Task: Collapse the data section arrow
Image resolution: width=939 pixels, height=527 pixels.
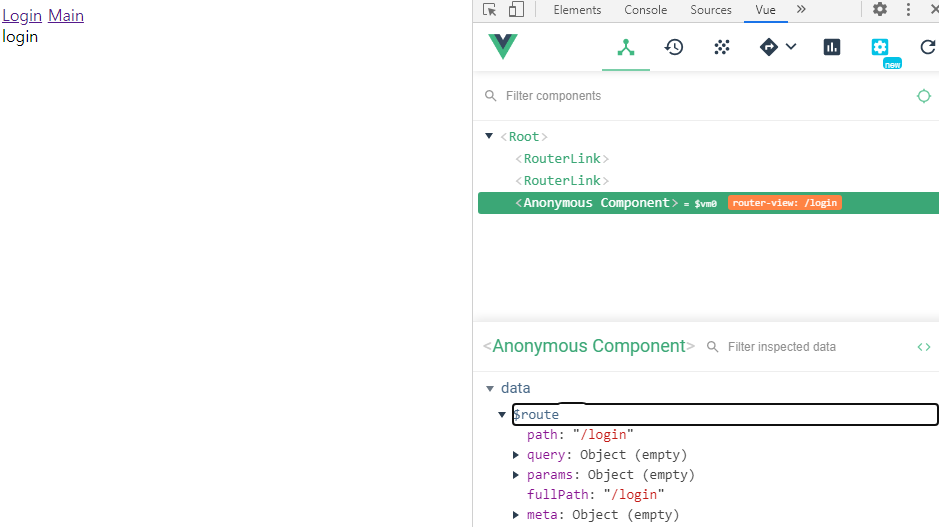Action: (490, 389)
